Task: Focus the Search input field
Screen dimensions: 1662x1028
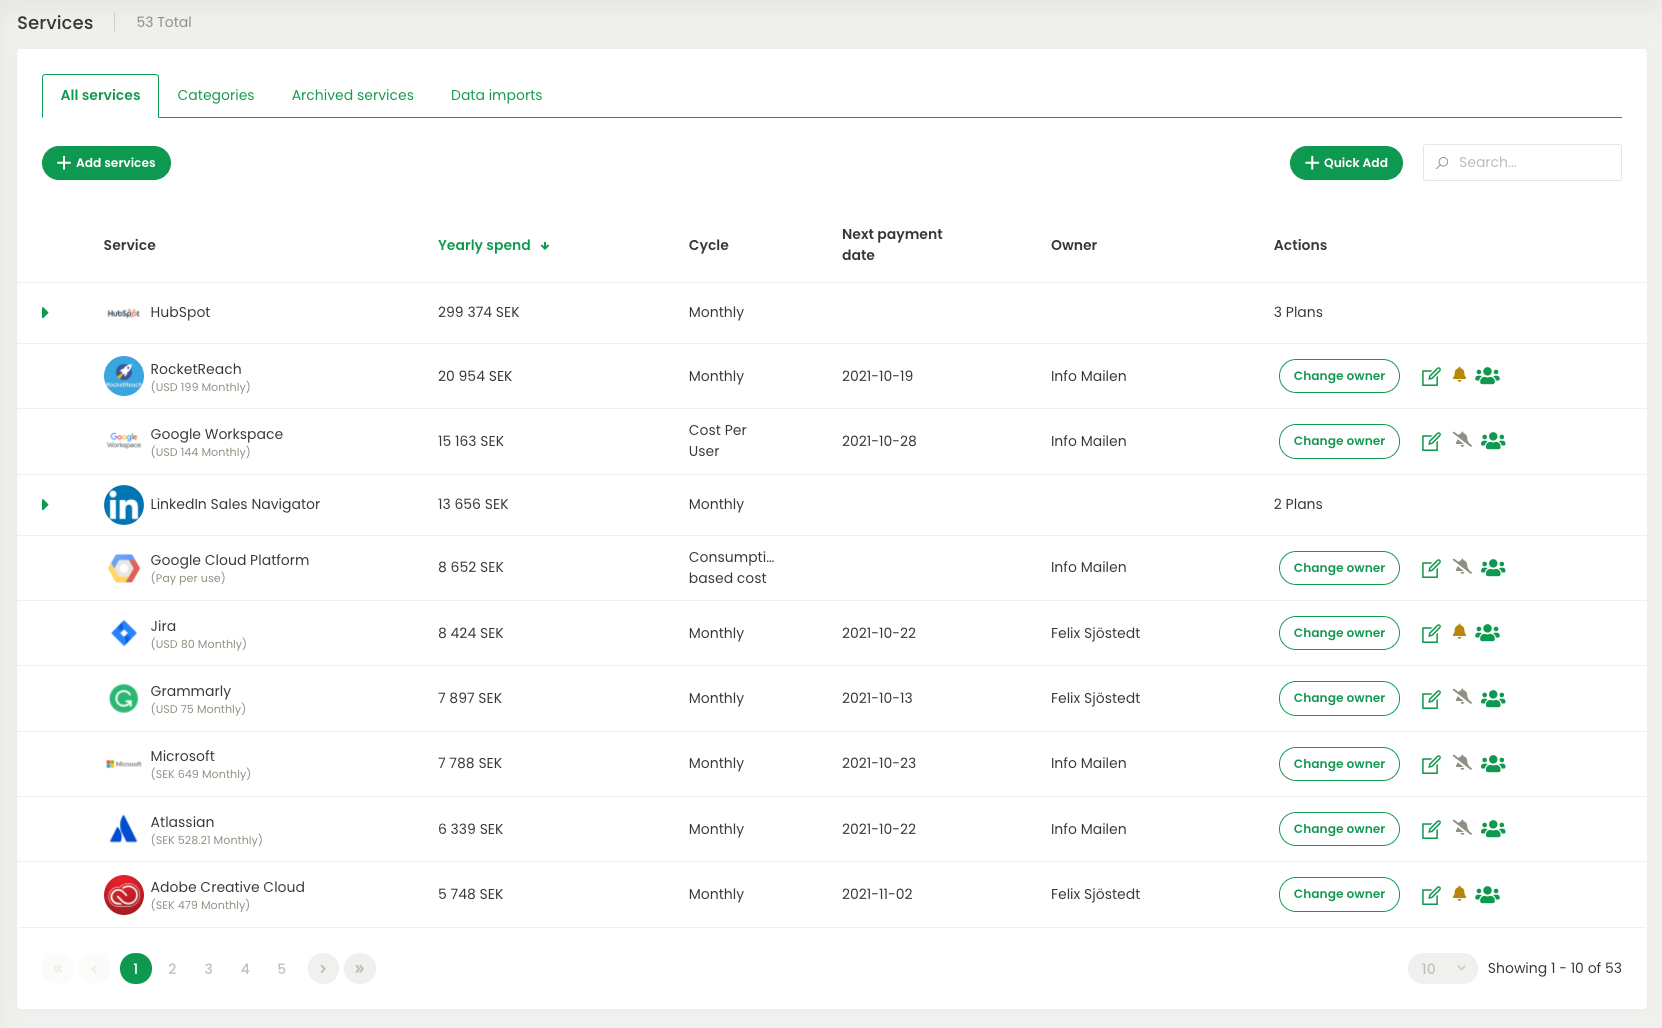Action: coord(1522,163)
